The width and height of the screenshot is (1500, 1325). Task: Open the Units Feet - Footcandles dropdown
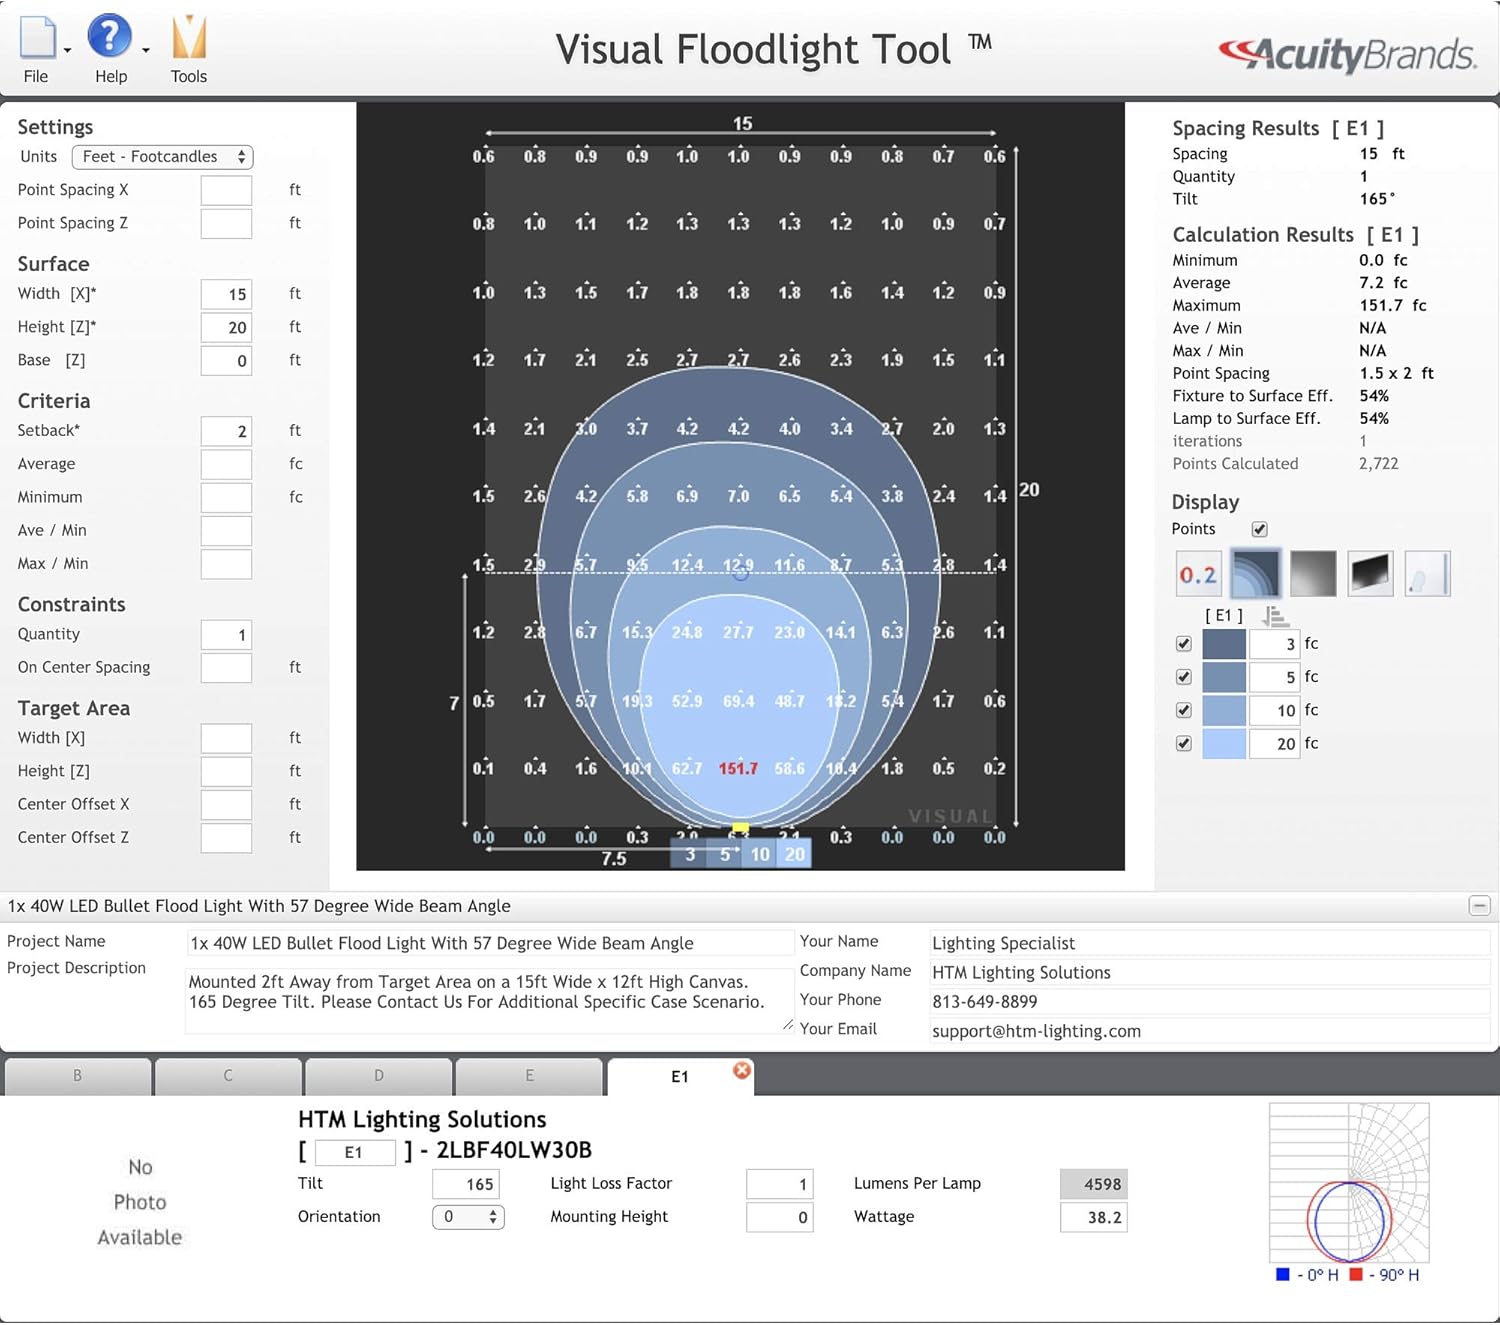click(x=163, y=157)
